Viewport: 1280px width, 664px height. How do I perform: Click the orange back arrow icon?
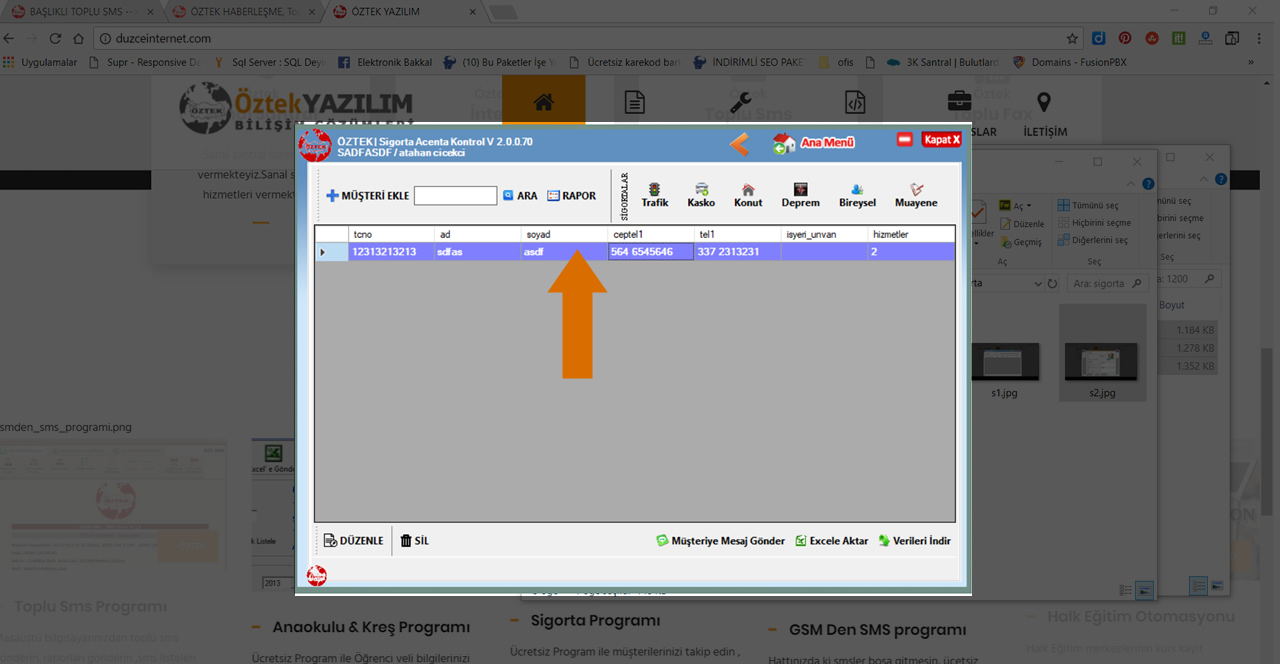[x=739, y=143]
